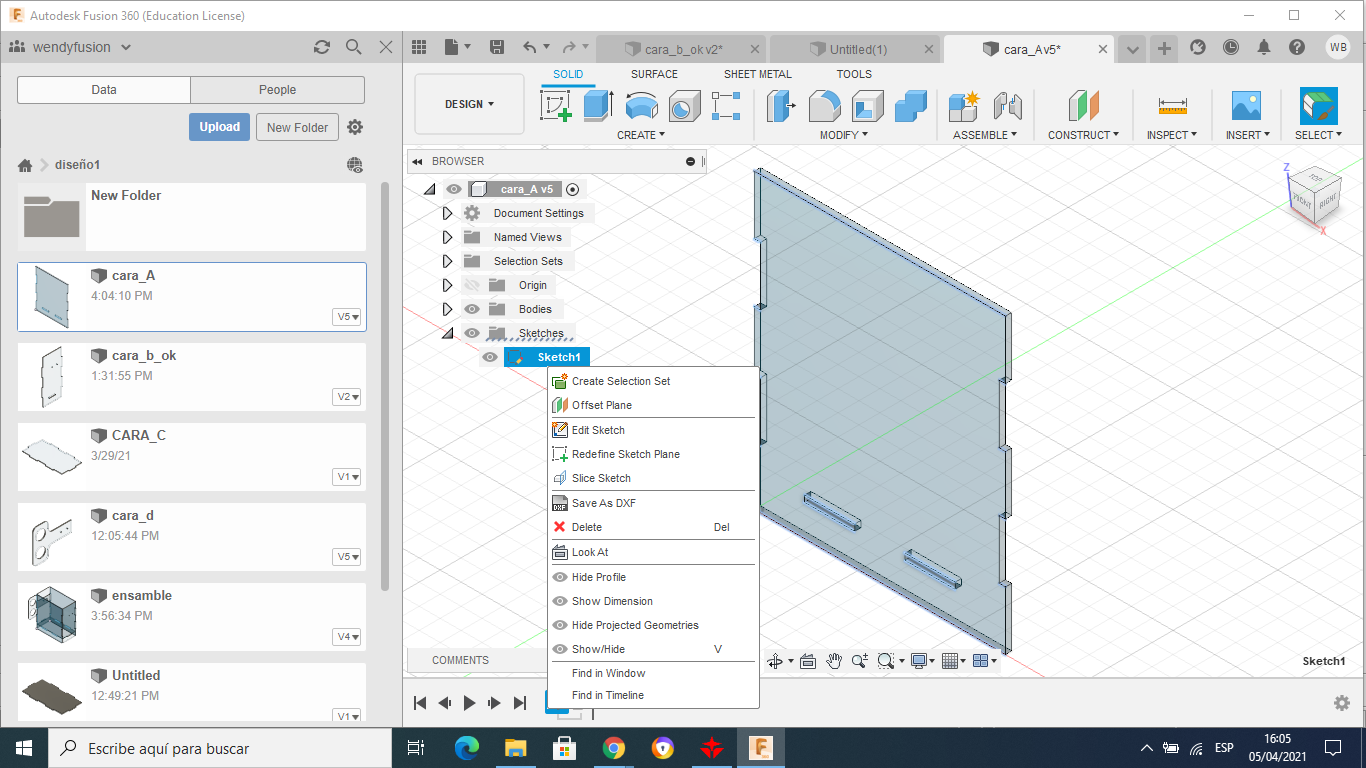Toggle visibility of Bodies folder
1366x768 pixels.
tap(472, 309)
